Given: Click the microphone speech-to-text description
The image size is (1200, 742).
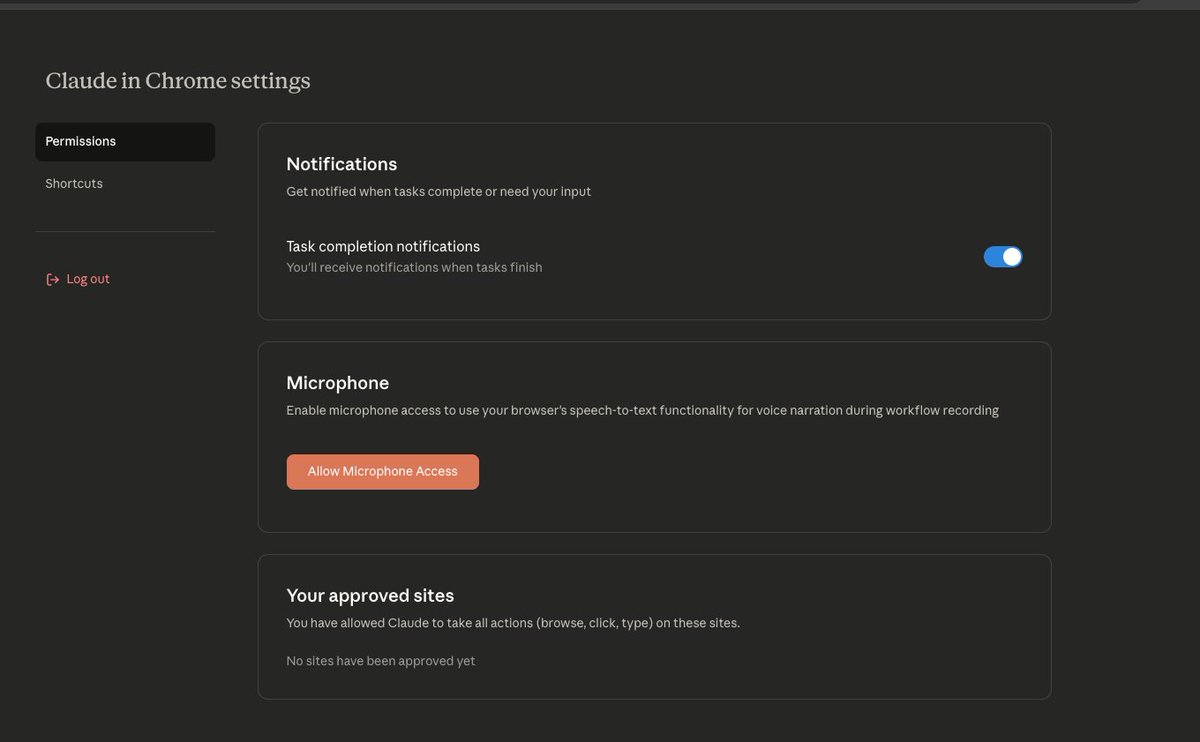Looking at the screenshot, I should (642, 411).
